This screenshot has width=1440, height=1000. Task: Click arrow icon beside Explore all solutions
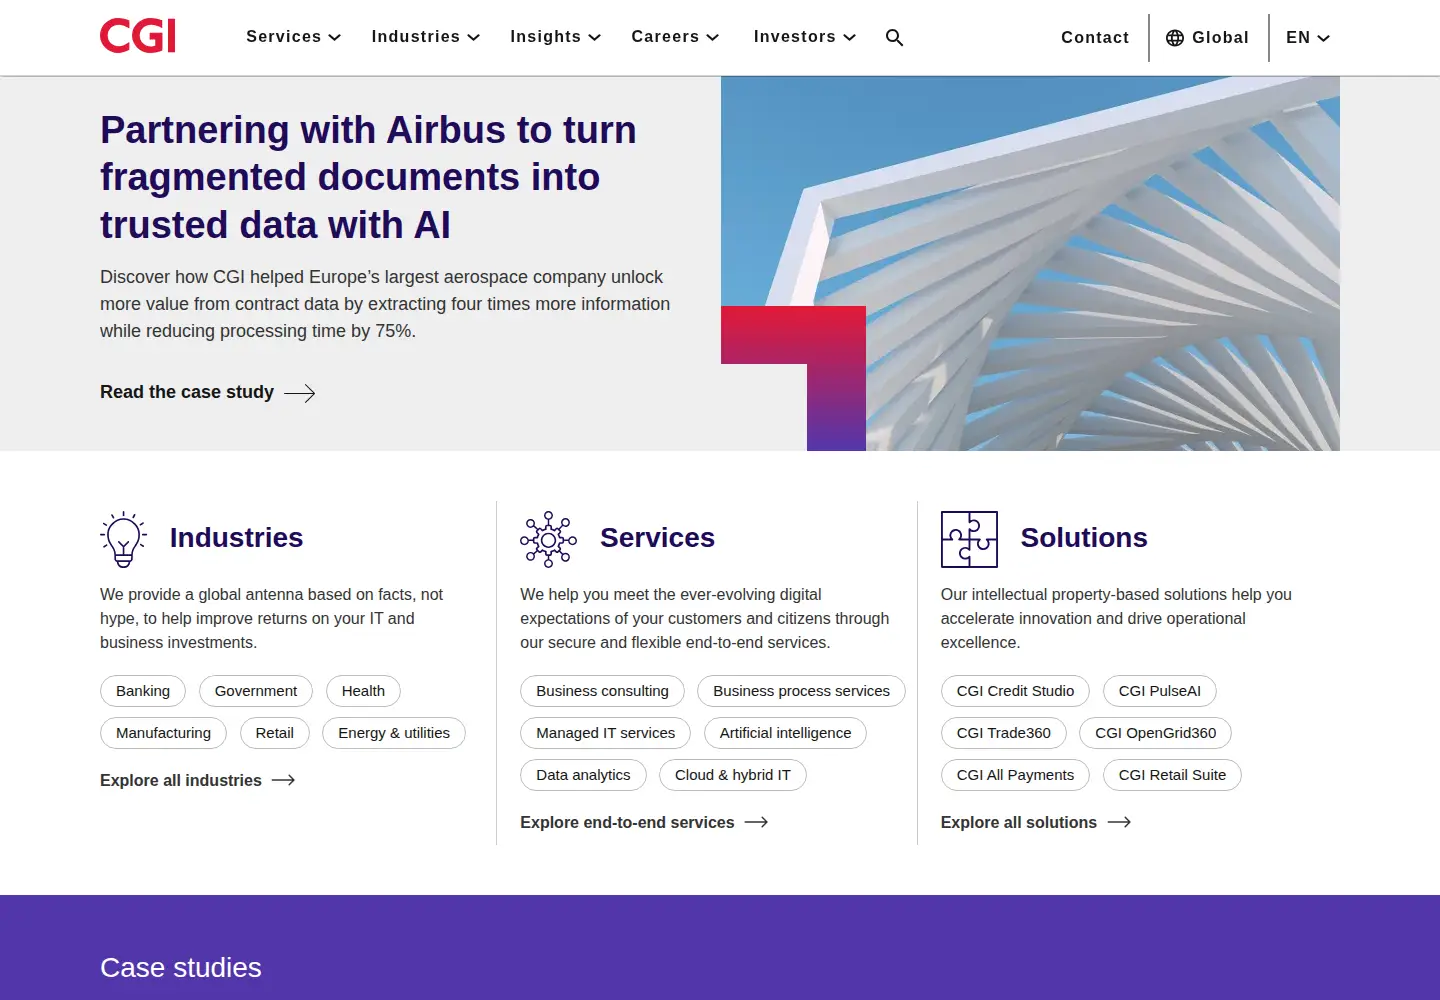point(1119,822)
